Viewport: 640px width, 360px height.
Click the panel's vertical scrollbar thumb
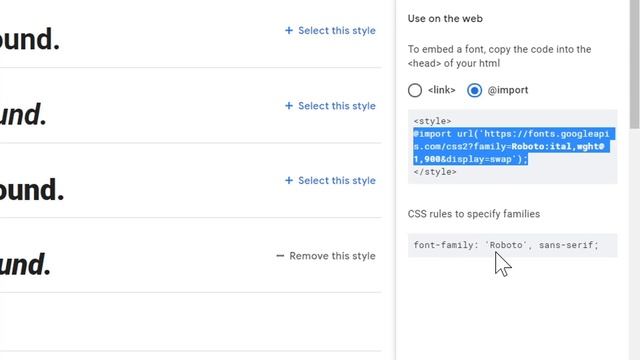coord(635,64)
